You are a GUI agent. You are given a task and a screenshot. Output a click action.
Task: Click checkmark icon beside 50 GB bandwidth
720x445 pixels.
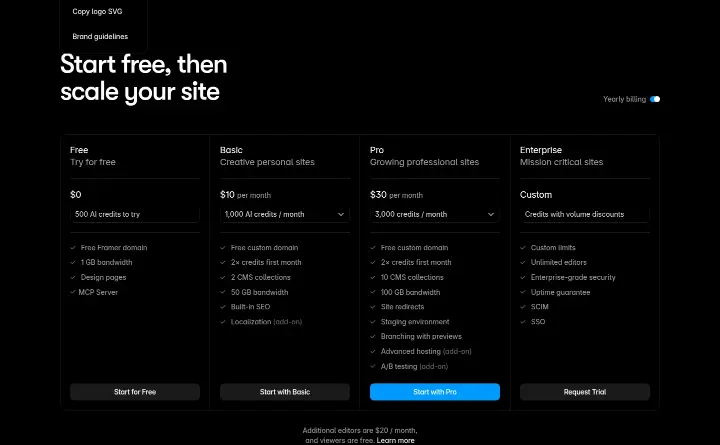tap(223, 292)
